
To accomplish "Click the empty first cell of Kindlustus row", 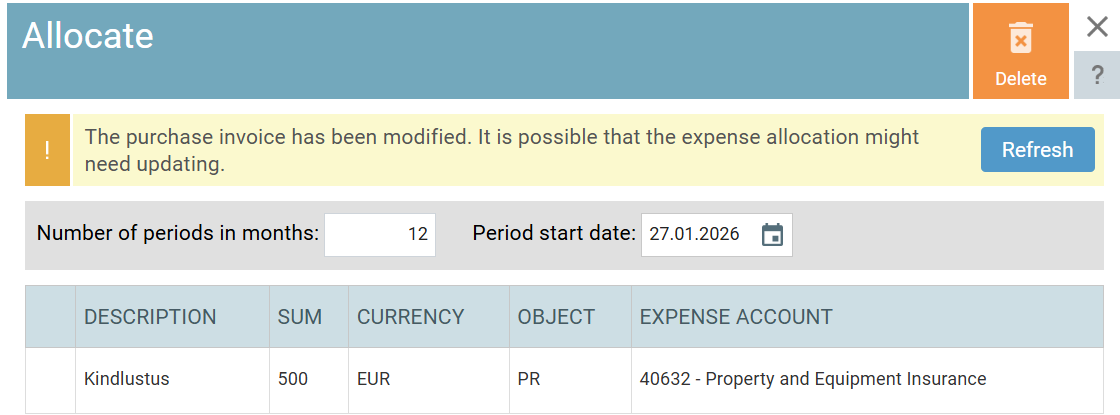I will 50,379.
